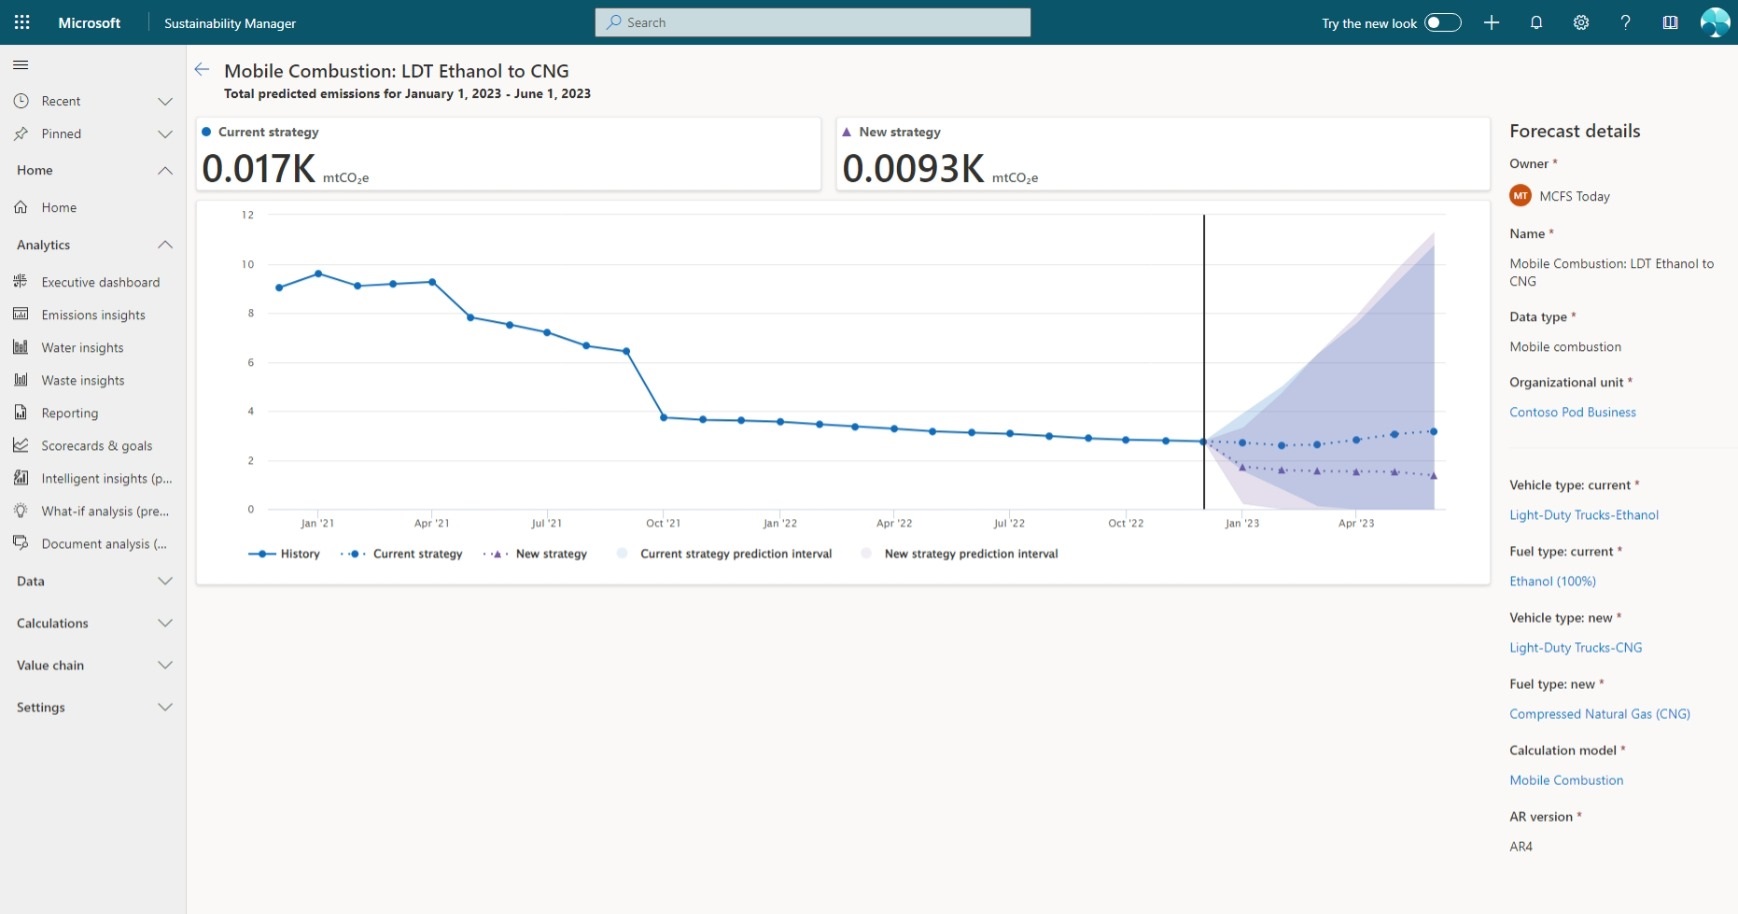This screenshot has width=1738, height=914.
Task: Open Scorecards & goals
Action: (x=96, y=445)
